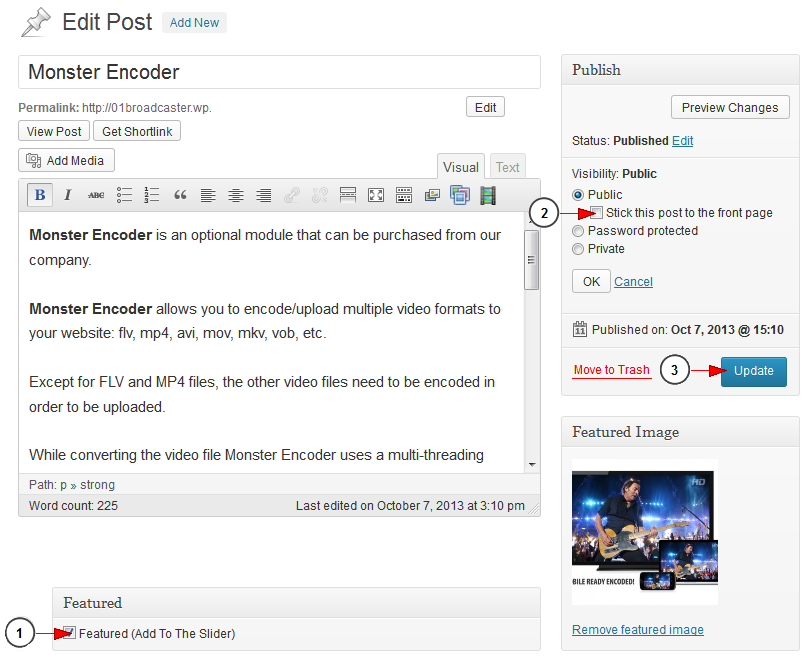Click the editor scrollbar down arrow
Screen dimensions: 804x657
pos(532,465)
